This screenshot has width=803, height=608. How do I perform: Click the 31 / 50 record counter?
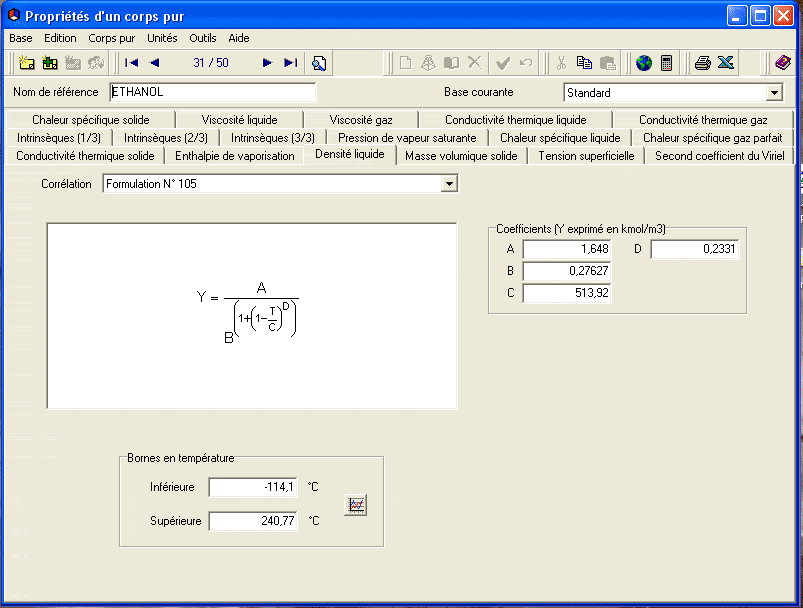pyautogui.click(x=210, y=63)
